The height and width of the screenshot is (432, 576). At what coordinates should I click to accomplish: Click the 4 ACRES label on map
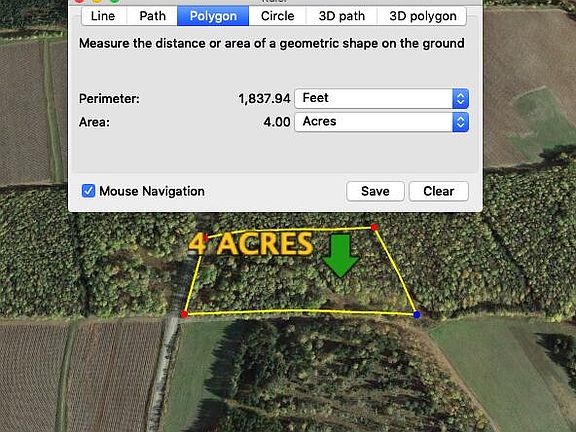point(251,244)
